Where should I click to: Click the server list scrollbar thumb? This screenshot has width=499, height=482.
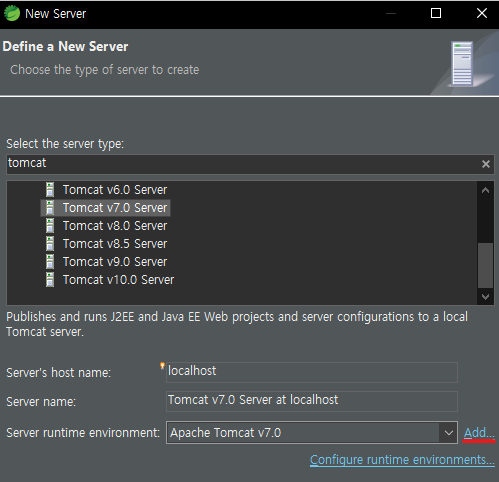(x=485, y=265)
